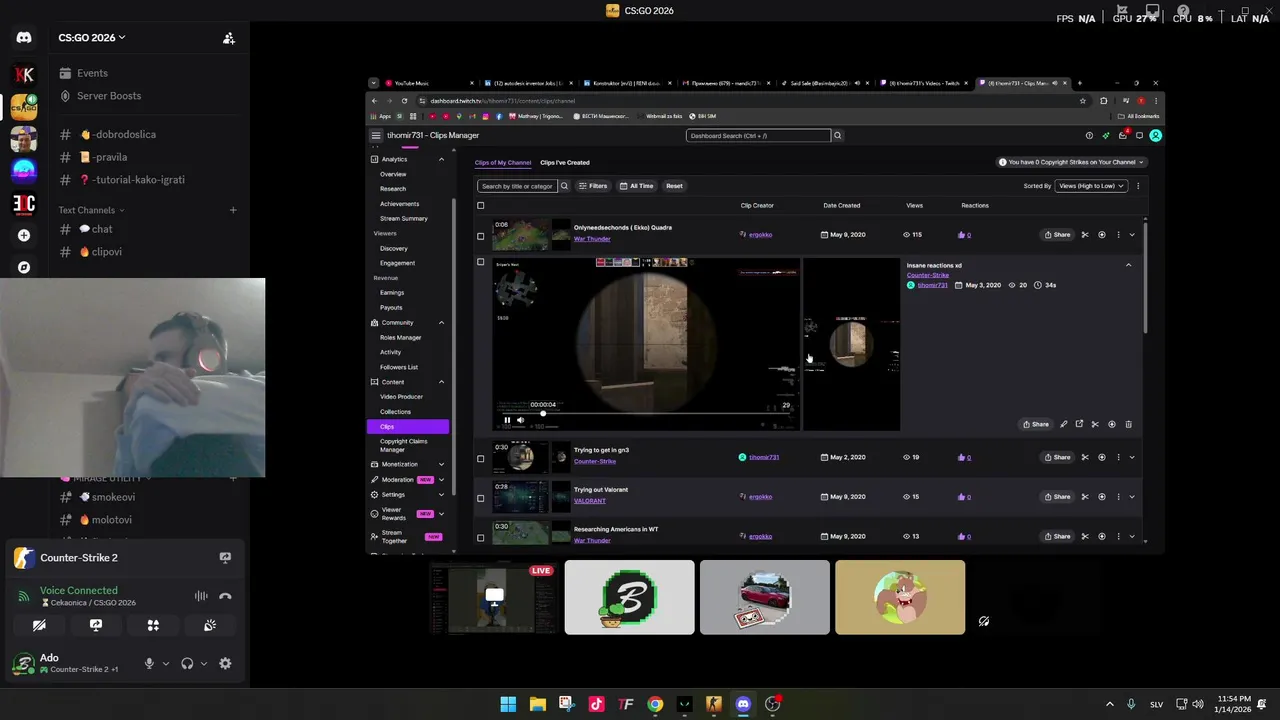Toggle the select-all clips checkbox
The width and height of the screenshot is (1280, 720).
coord(481,206)
